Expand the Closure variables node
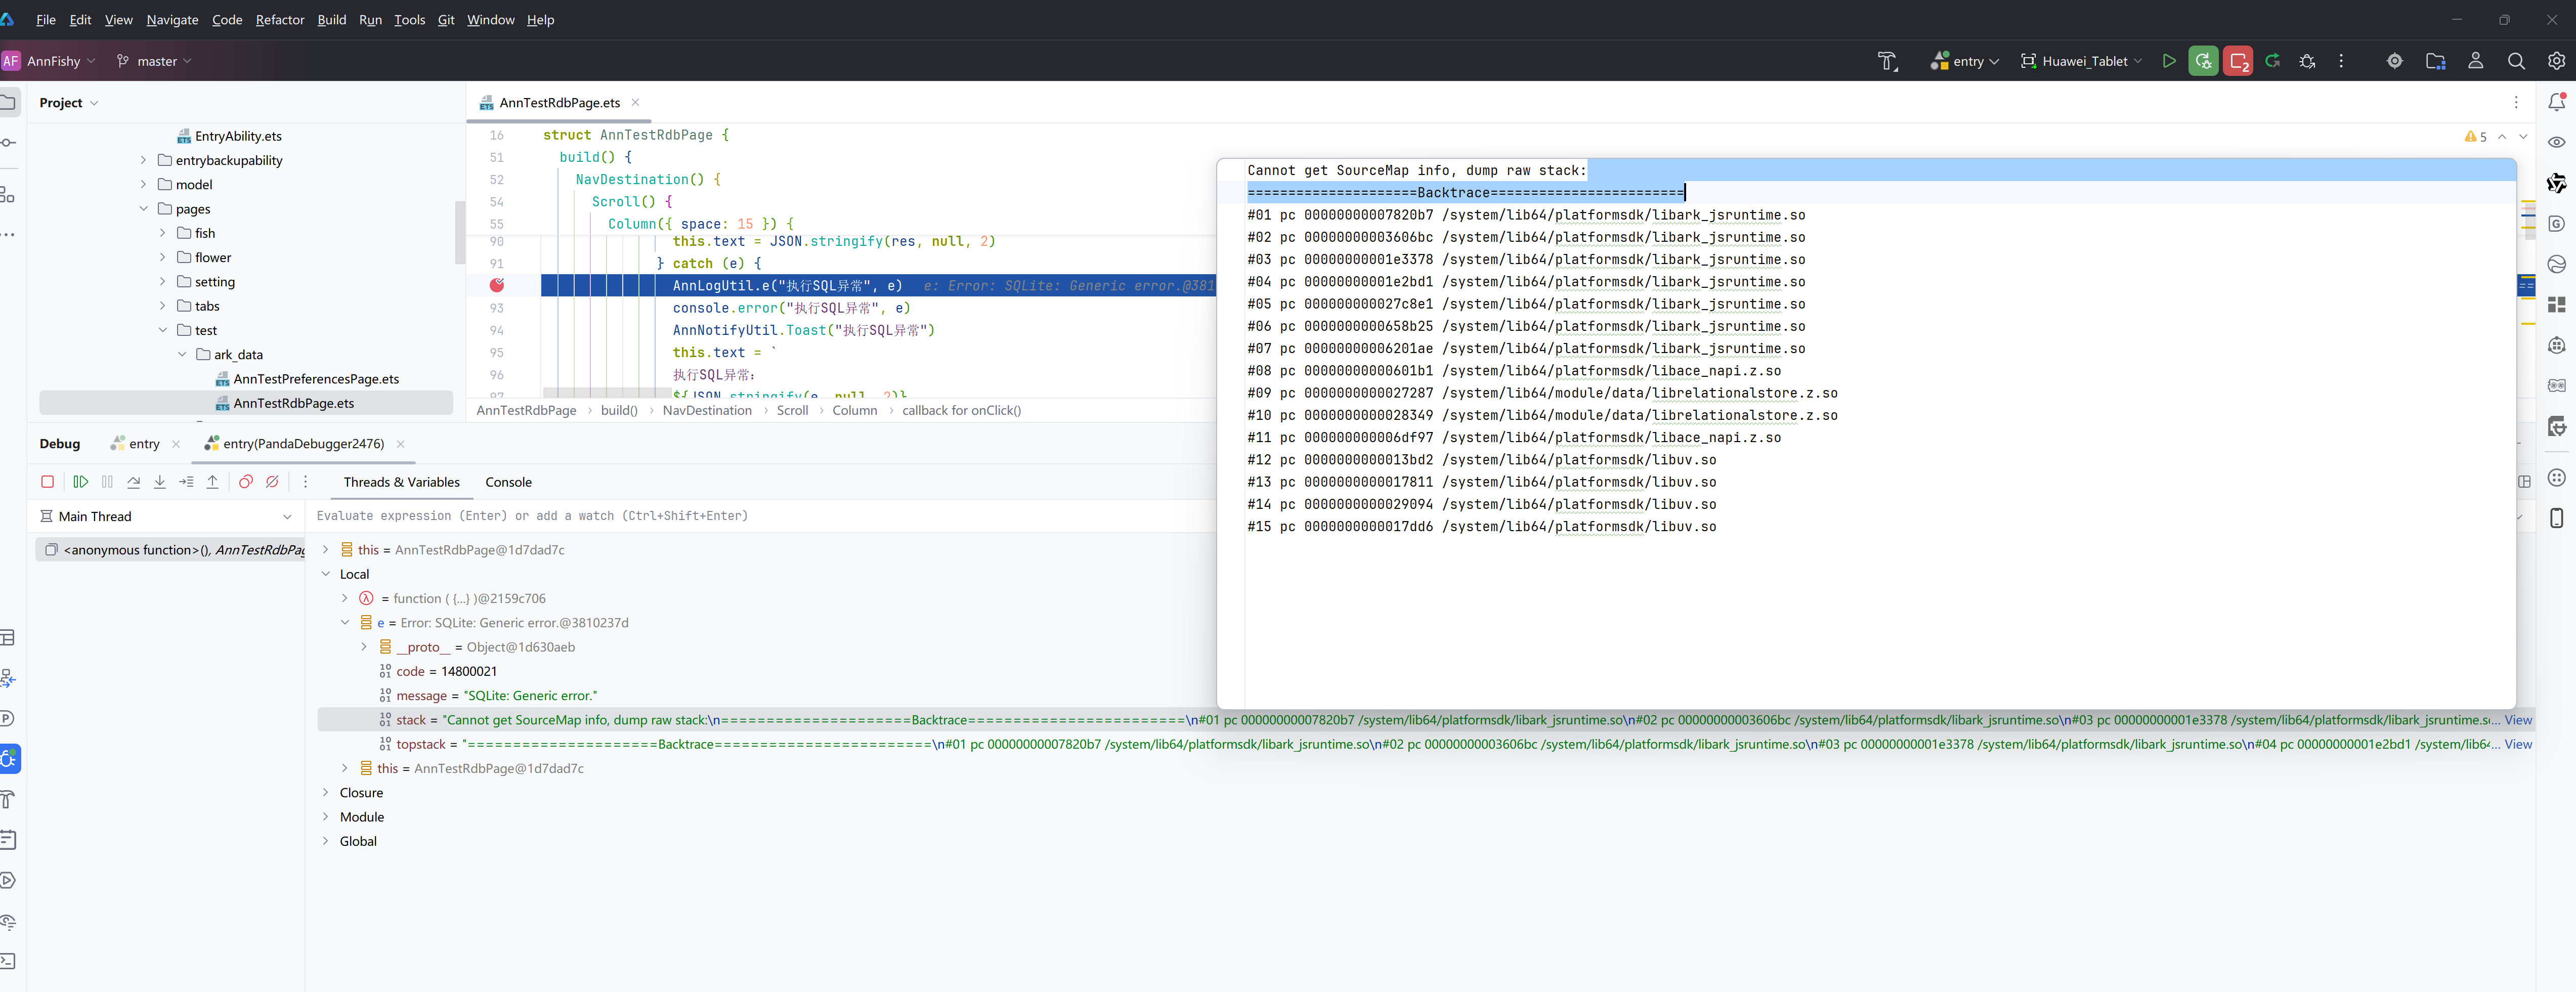Screen dimensions: 2576x992 coord(326,793)
